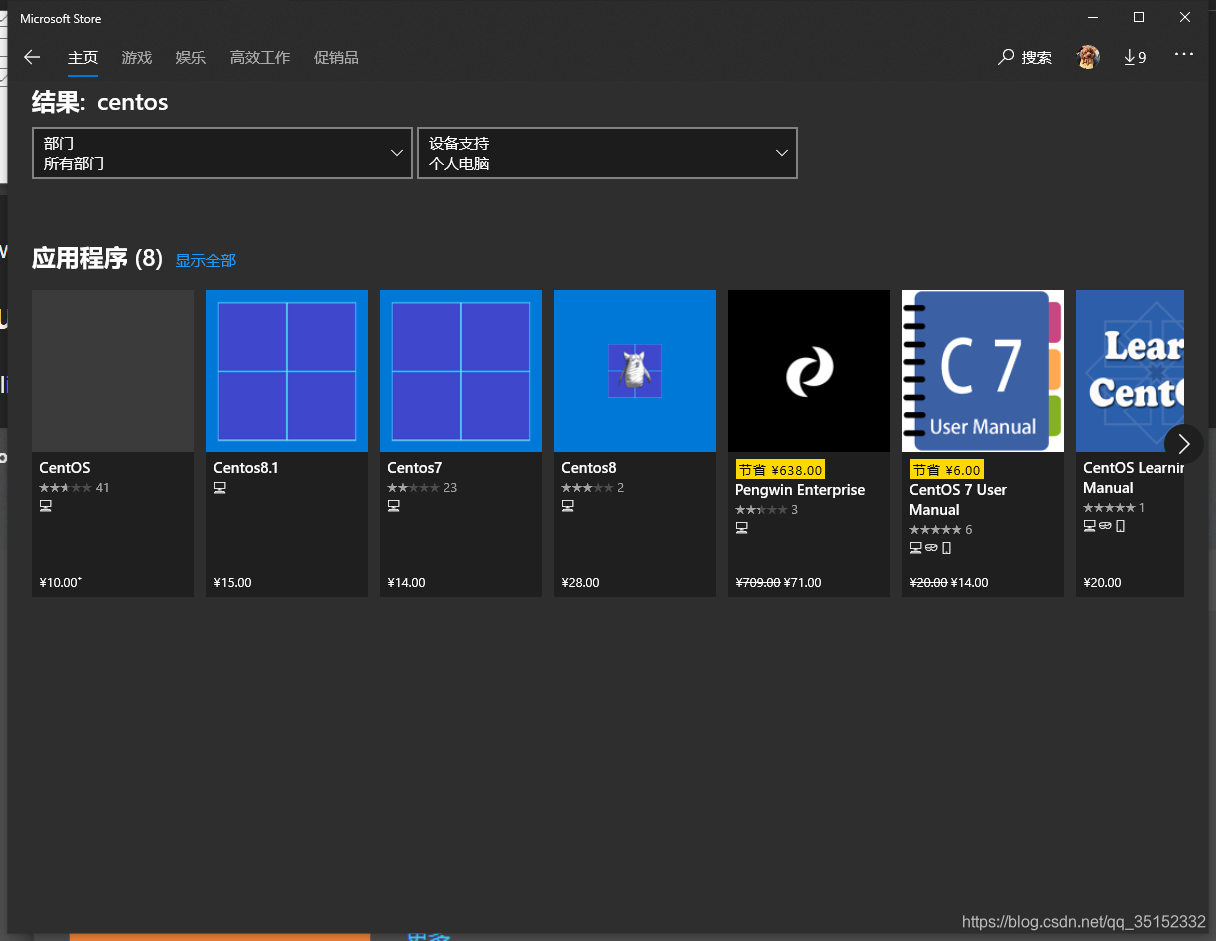Viewport: 1216px width, 941px height.
Task: Open CentOS Learning Manual tile image
Action: click(x=1130, y=371)
